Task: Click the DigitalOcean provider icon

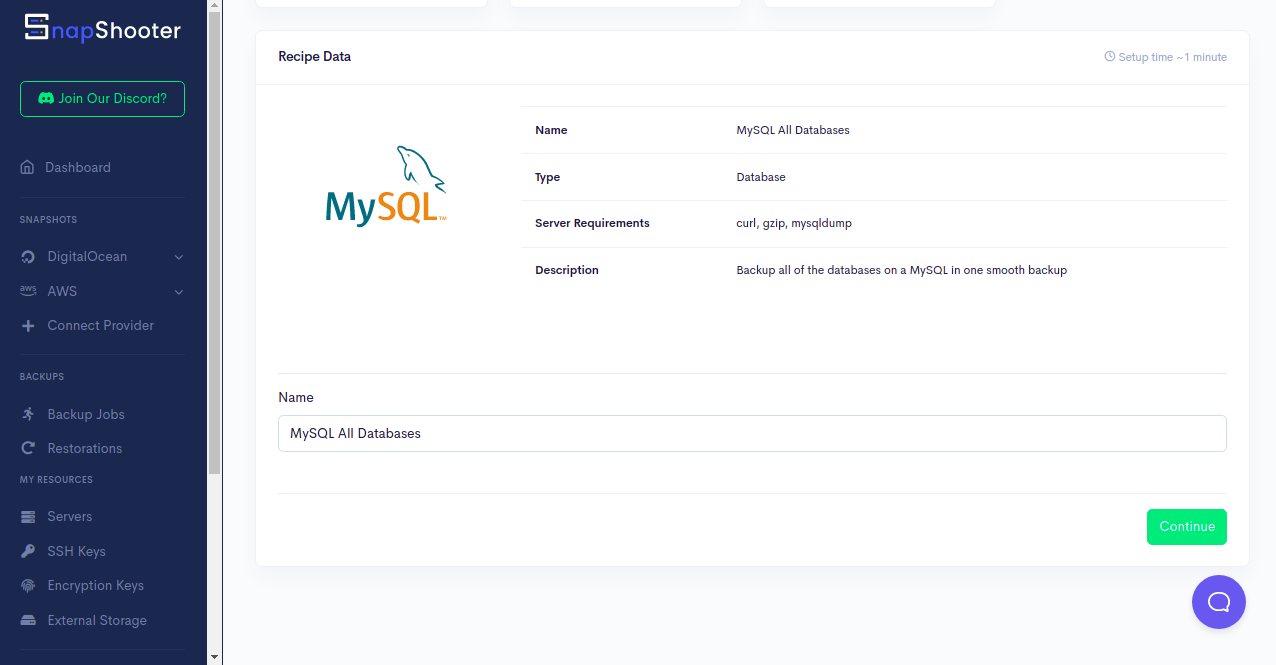Action: click(x=28, y=257)
